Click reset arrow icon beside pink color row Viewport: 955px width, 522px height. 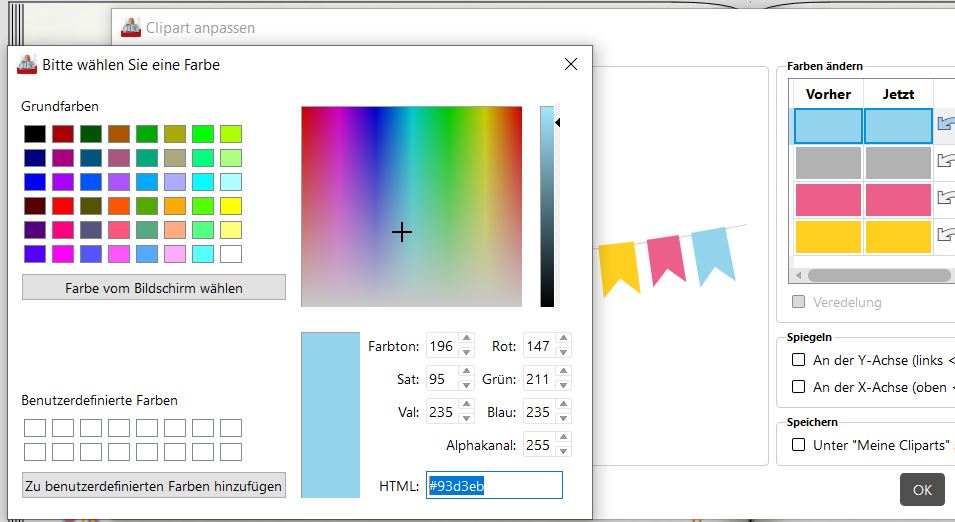(945, 198)
